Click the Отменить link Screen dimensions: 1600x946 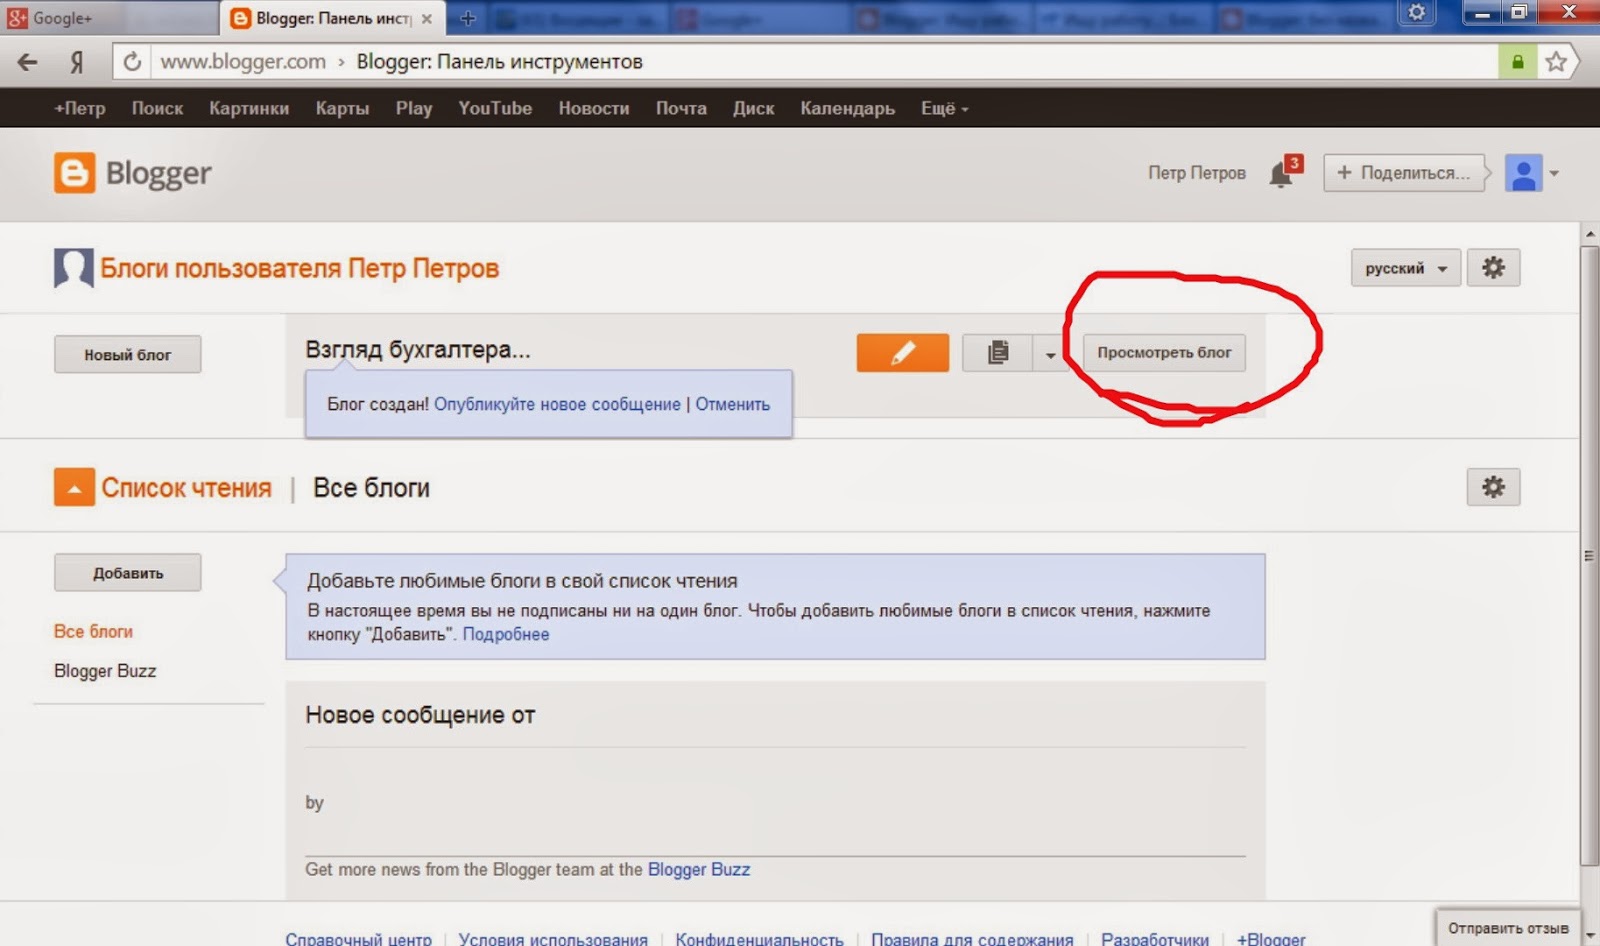(733, 404)
